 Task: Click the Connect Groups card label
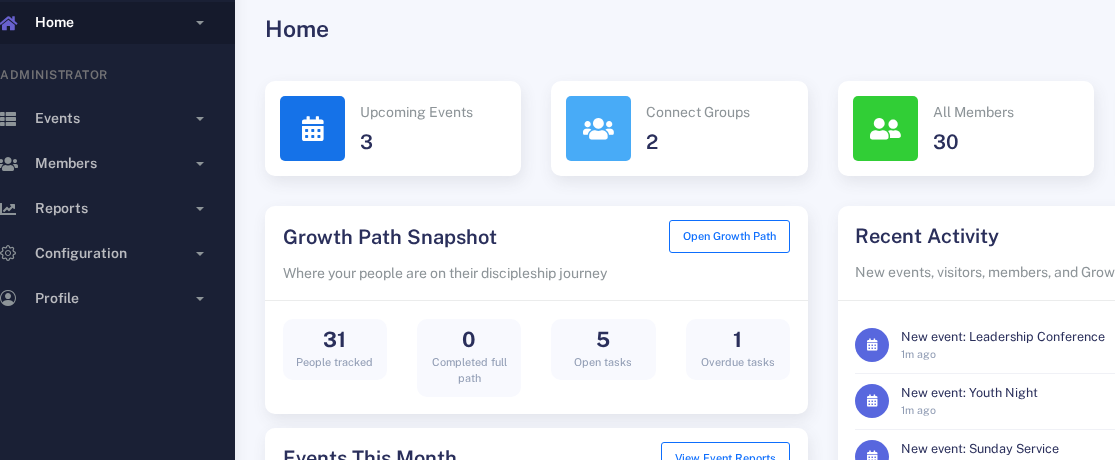(x=698, y=112)
